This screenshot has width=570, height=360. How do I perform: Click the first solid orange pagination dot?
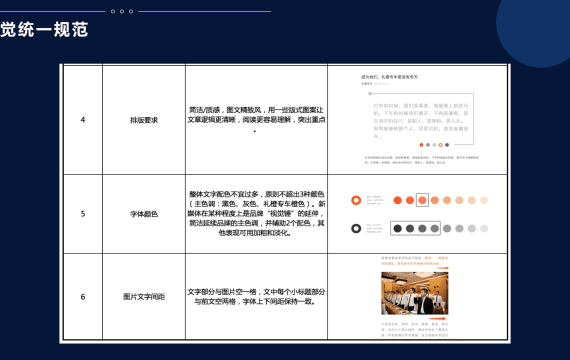[421, 145]
